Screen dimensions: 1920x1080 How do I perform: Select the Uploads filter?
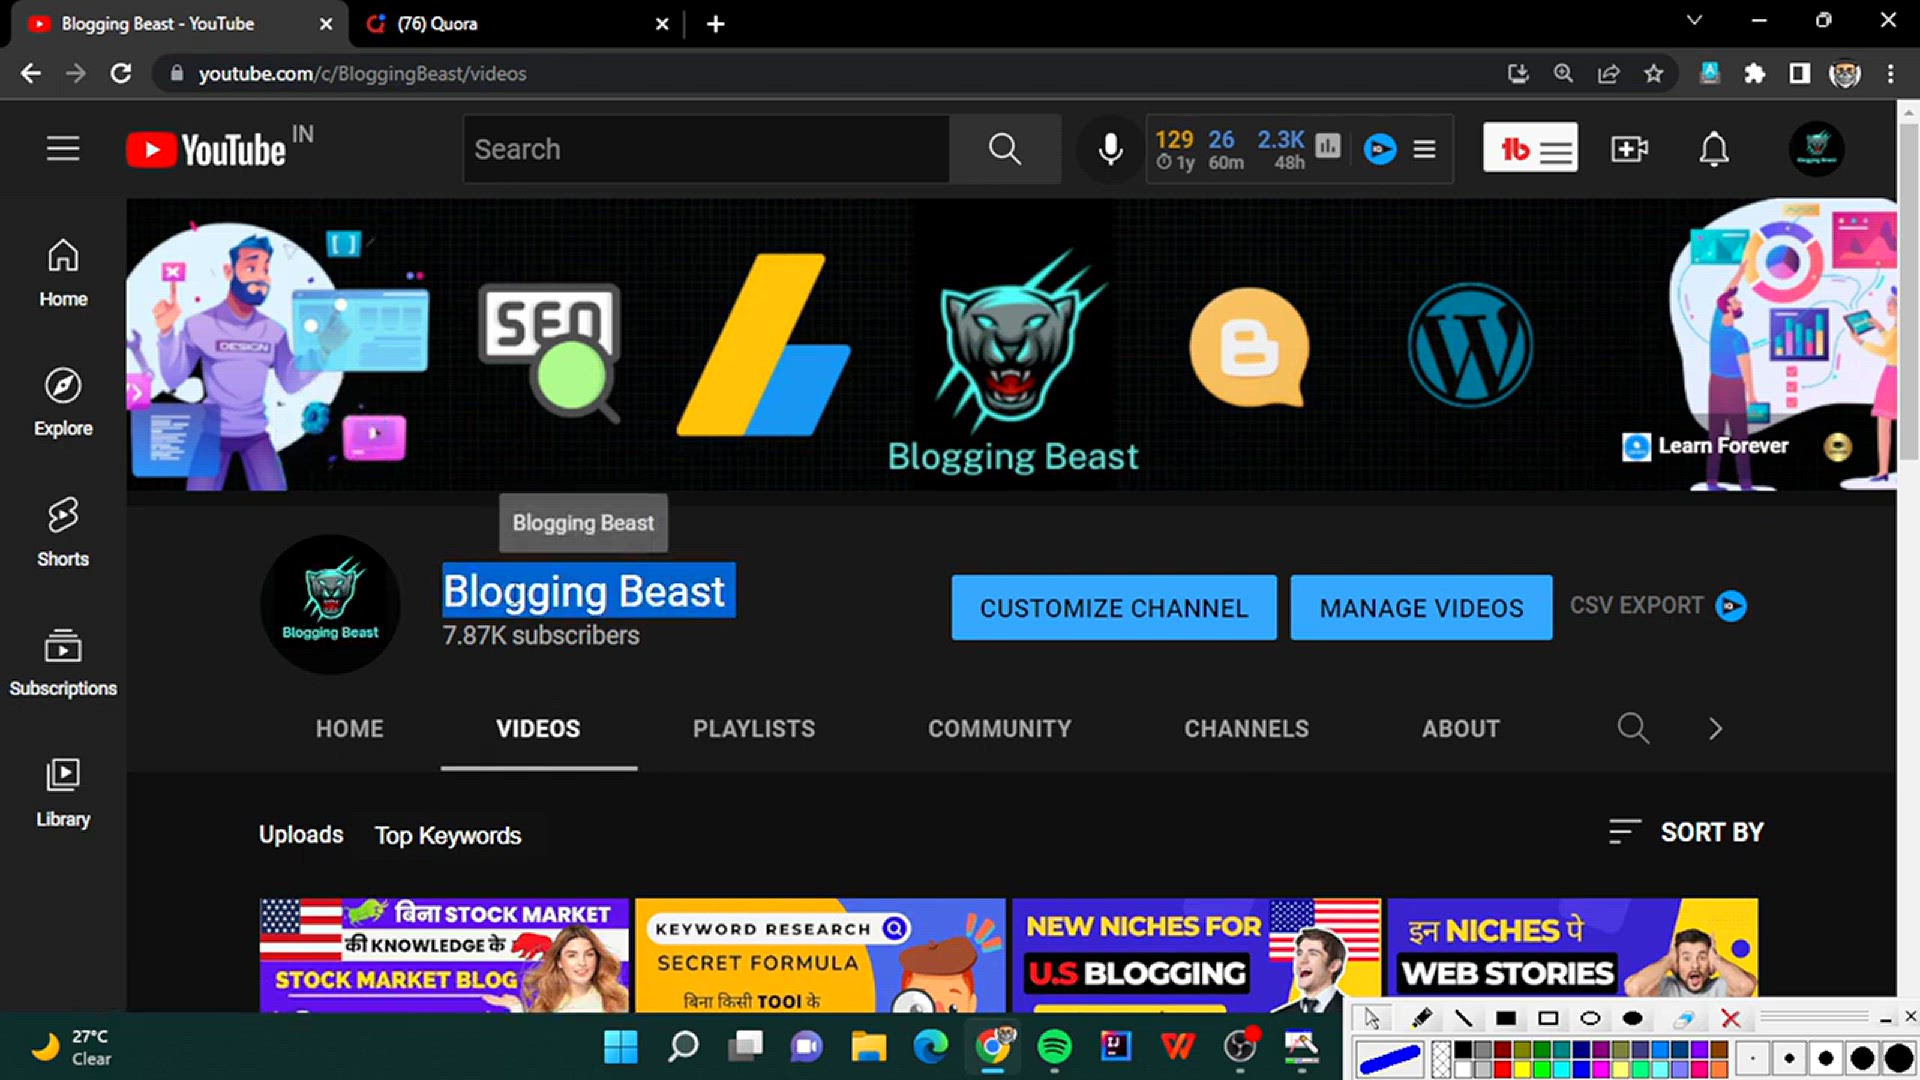click(301, 834)
